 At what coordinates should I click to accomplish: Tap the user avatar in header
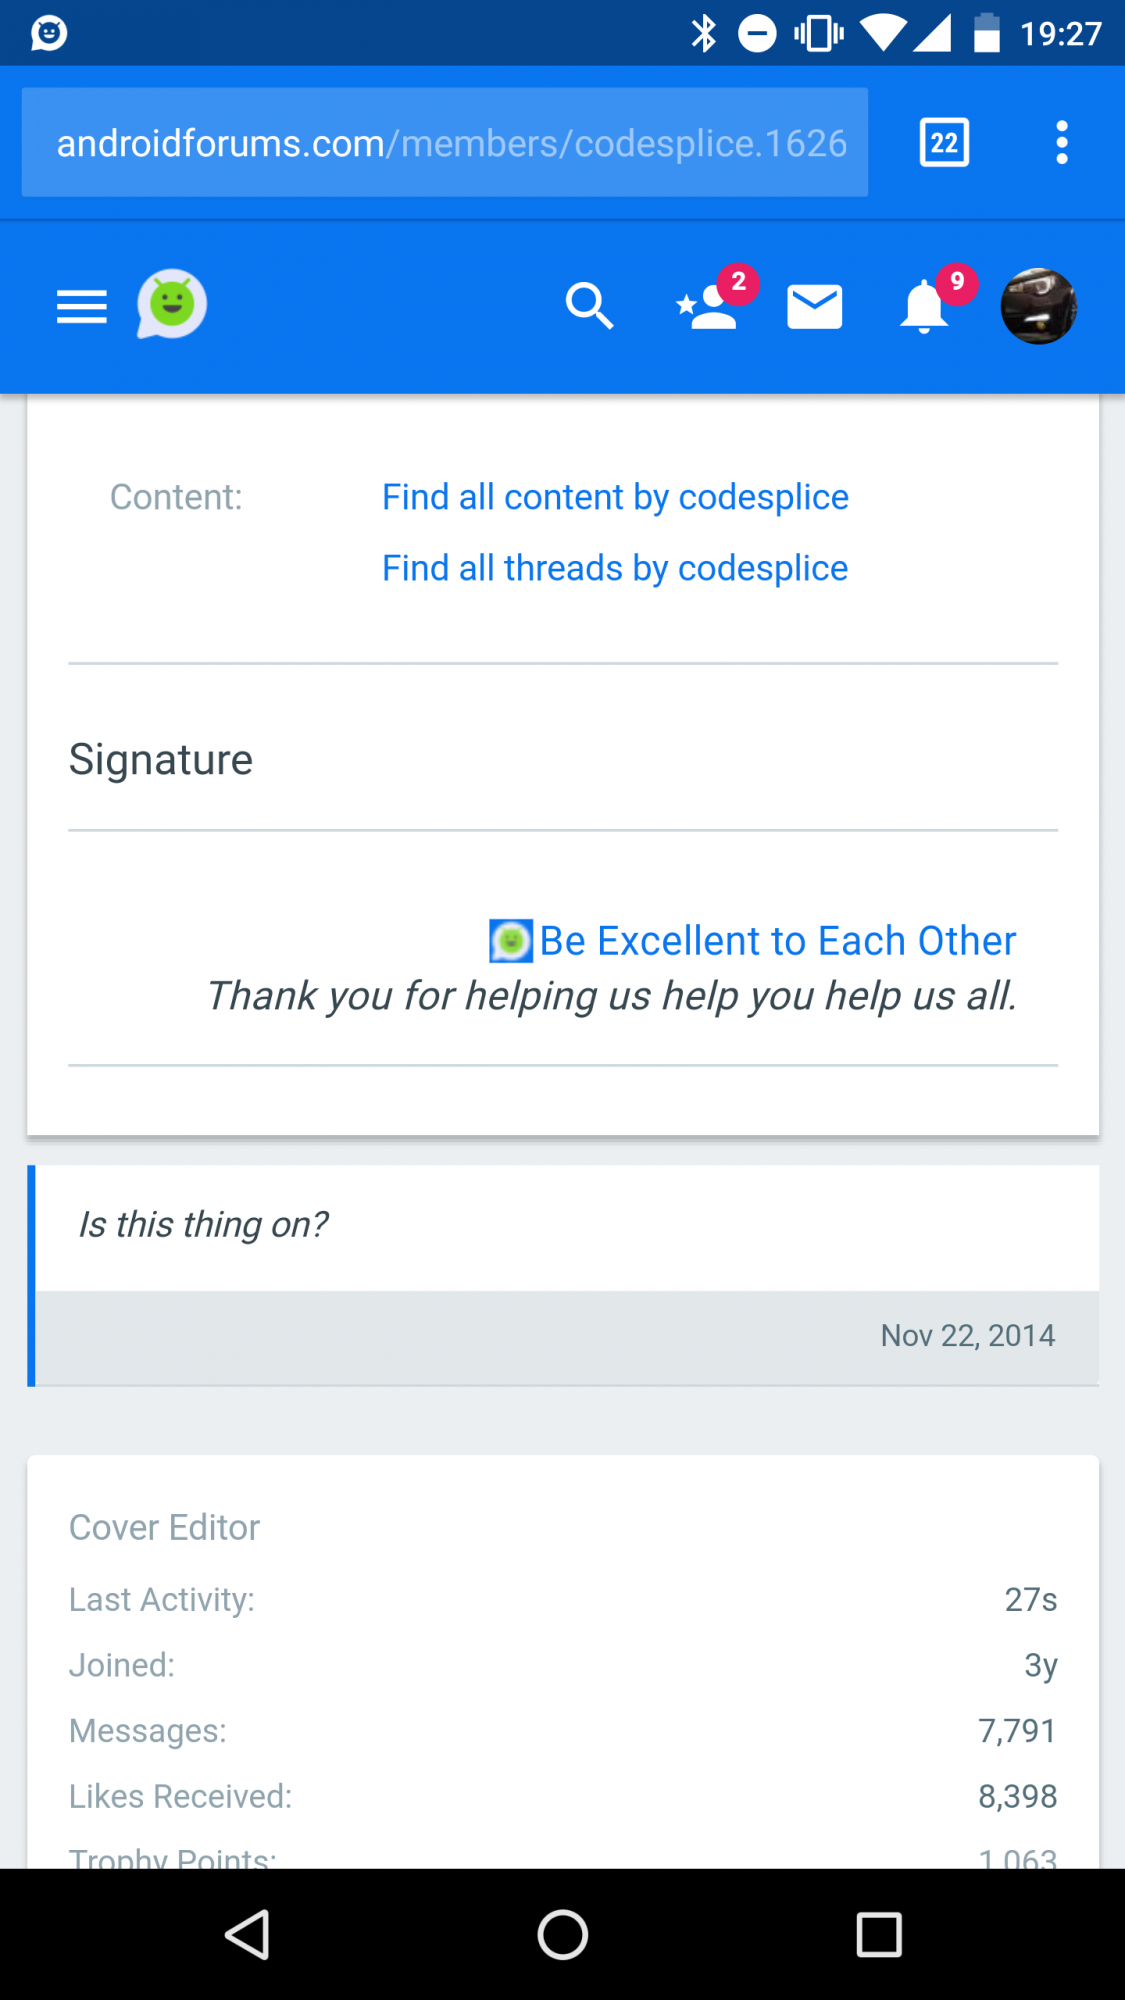point(1038,306)
